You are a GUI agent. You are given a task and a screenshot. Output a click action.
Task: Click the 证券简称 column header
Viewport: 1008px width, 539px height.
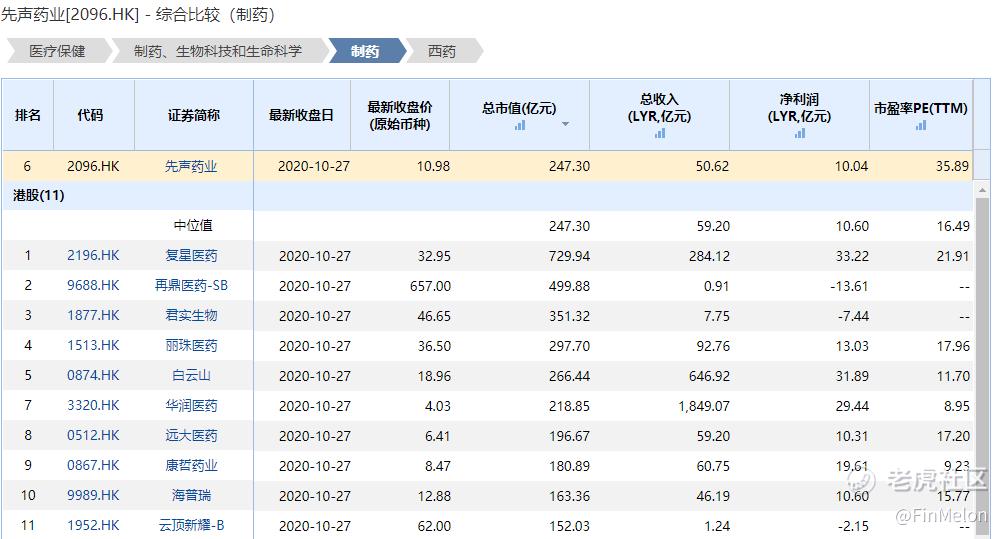194,115
